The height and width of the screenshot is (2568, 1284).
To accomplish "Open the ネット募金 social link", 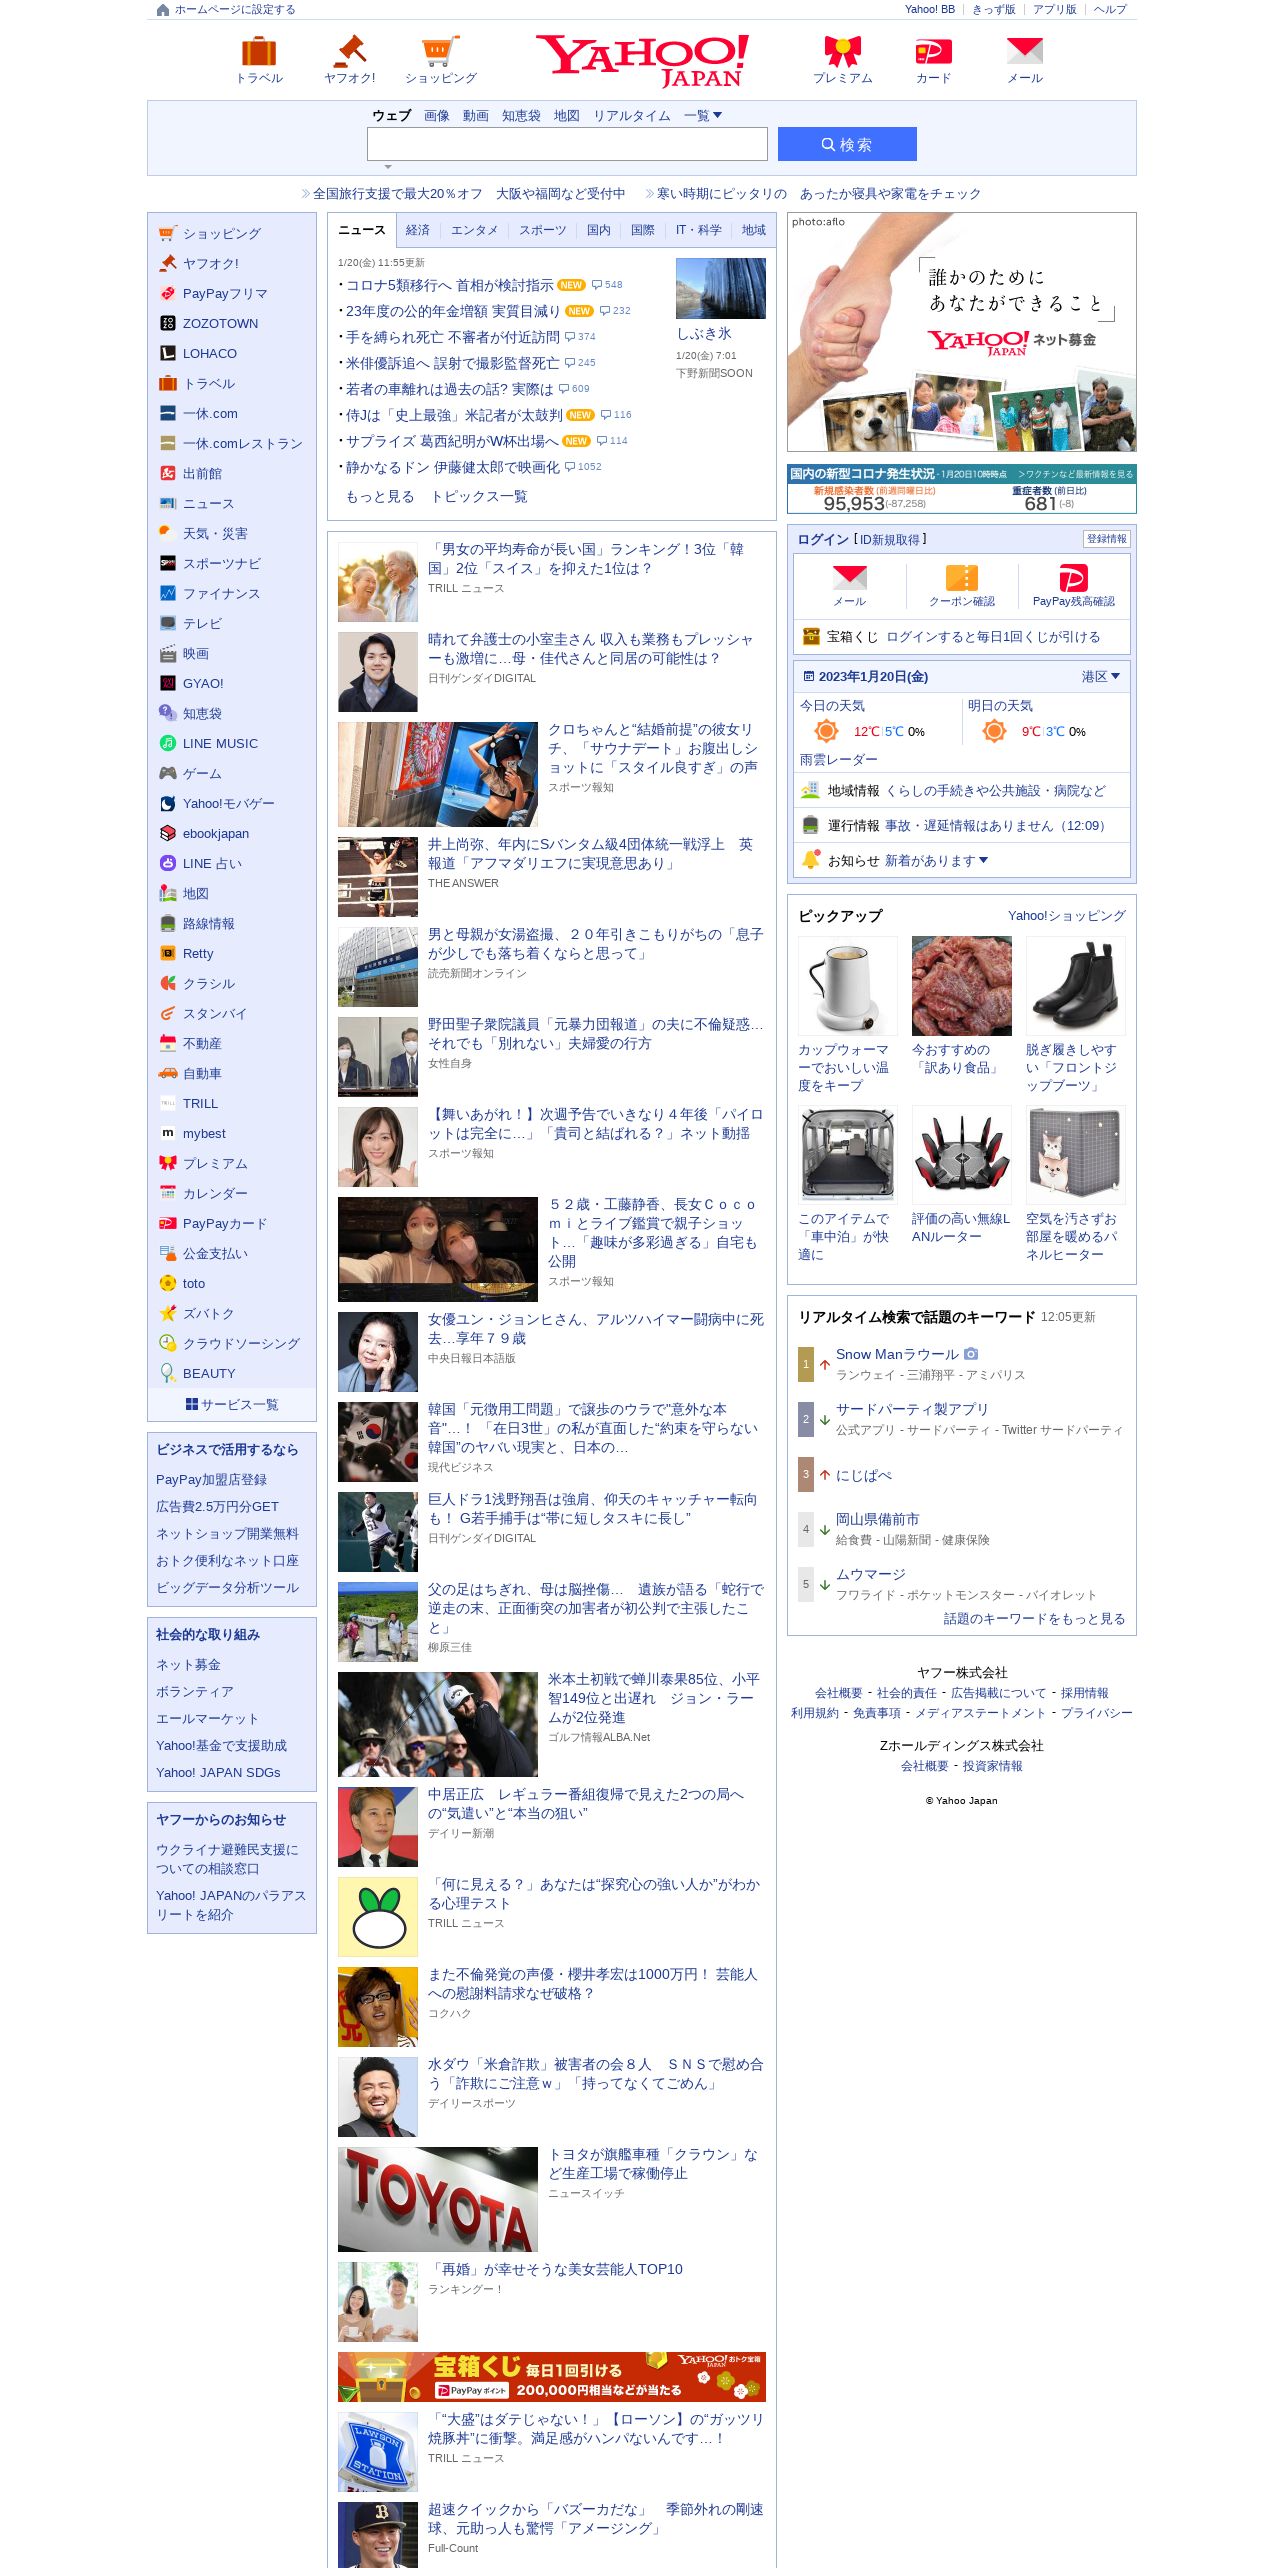I will click(188, 1665).
